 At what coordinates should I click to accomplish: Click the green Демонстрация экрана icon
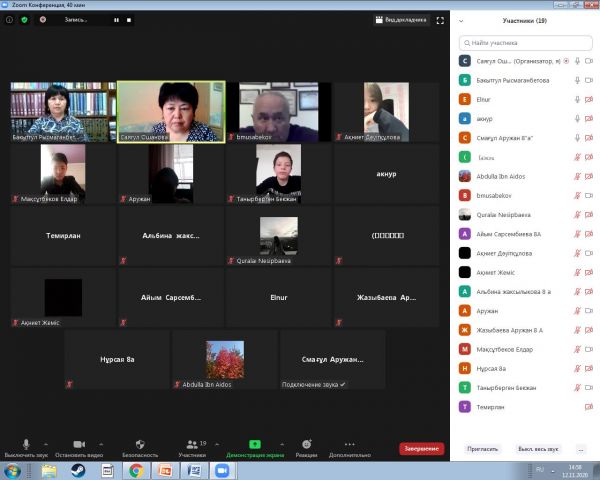[254, 443]
